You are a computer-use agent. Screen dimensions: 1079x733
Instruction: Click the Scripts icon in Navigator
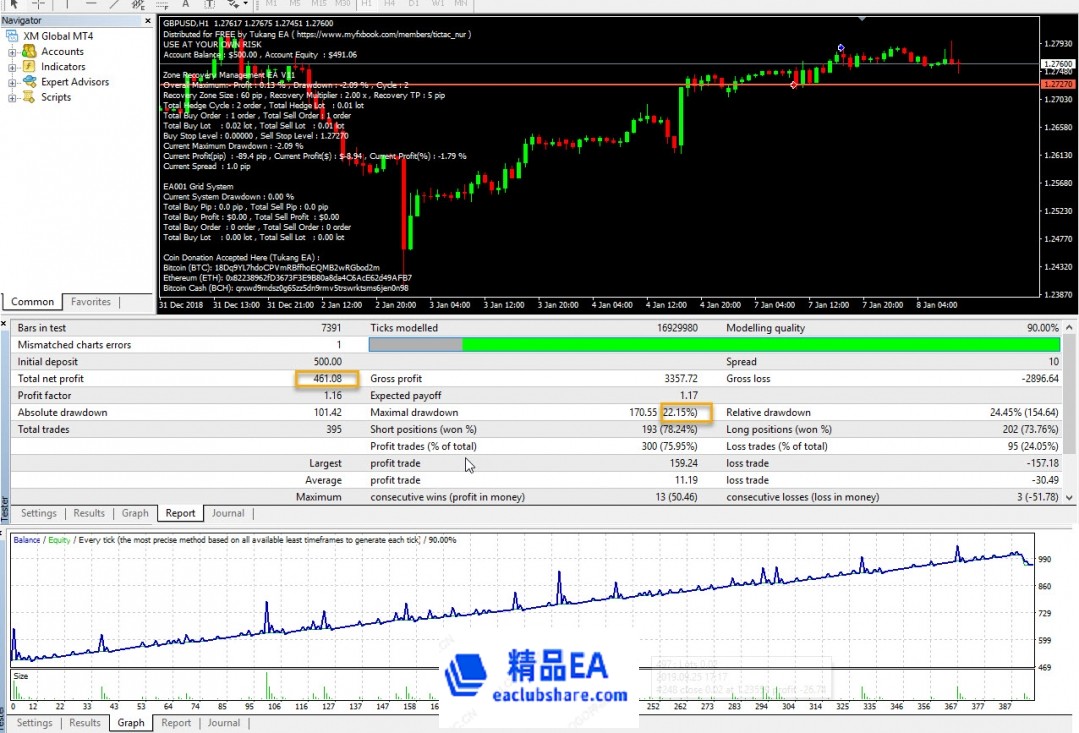coord(29,98)
